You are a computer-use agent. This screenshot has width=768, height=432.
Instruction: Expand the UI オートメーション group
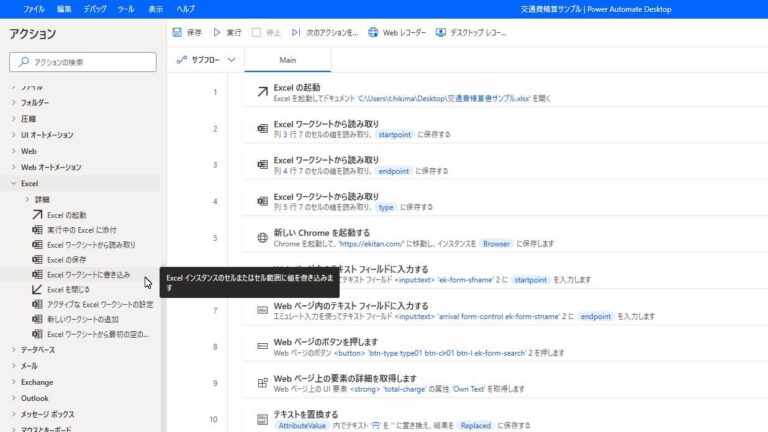click(x=14, y=135)
